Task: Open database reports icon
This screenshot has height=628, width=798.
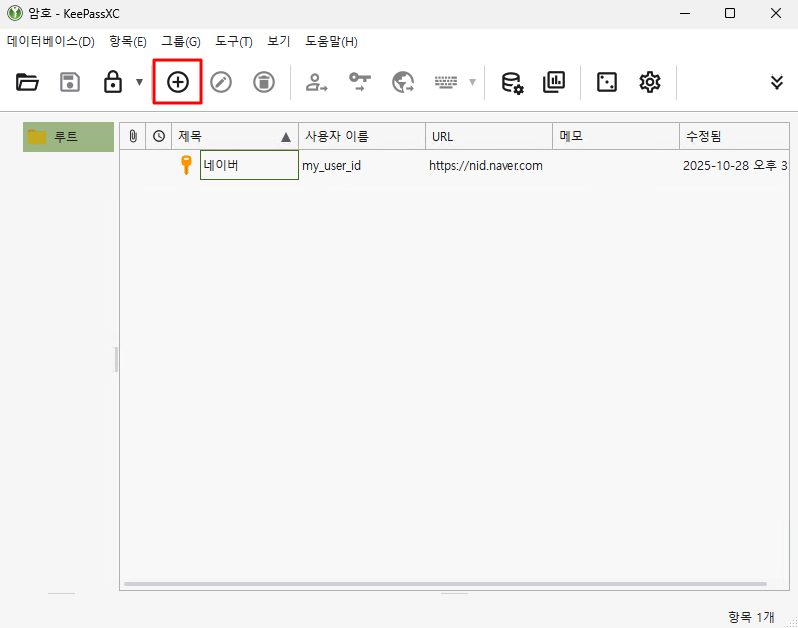Action: (x=554, y=82)
